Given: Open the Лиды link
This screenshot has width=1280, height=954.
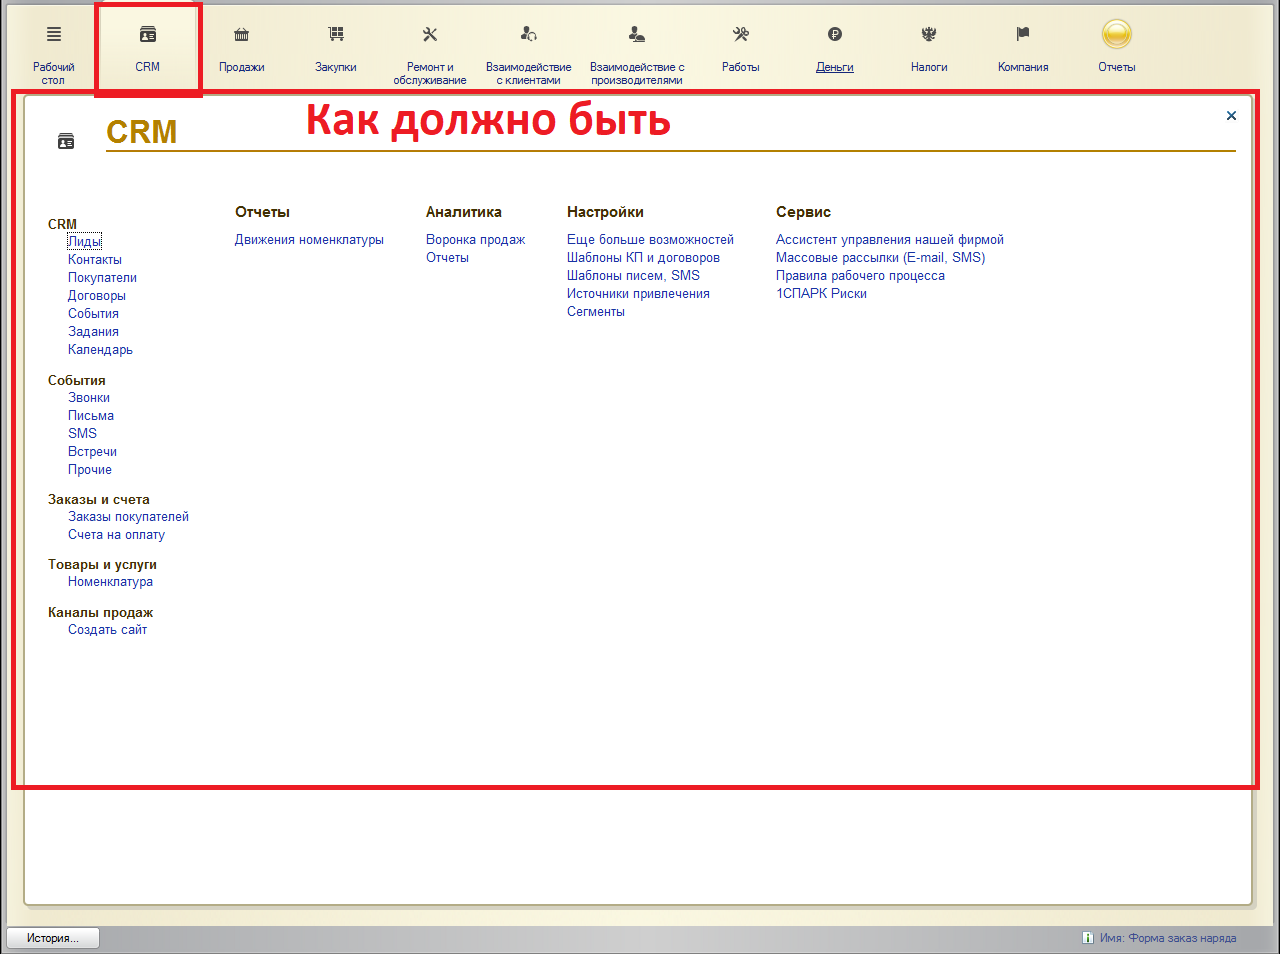Looking at the screenshot, I should 84,242.
